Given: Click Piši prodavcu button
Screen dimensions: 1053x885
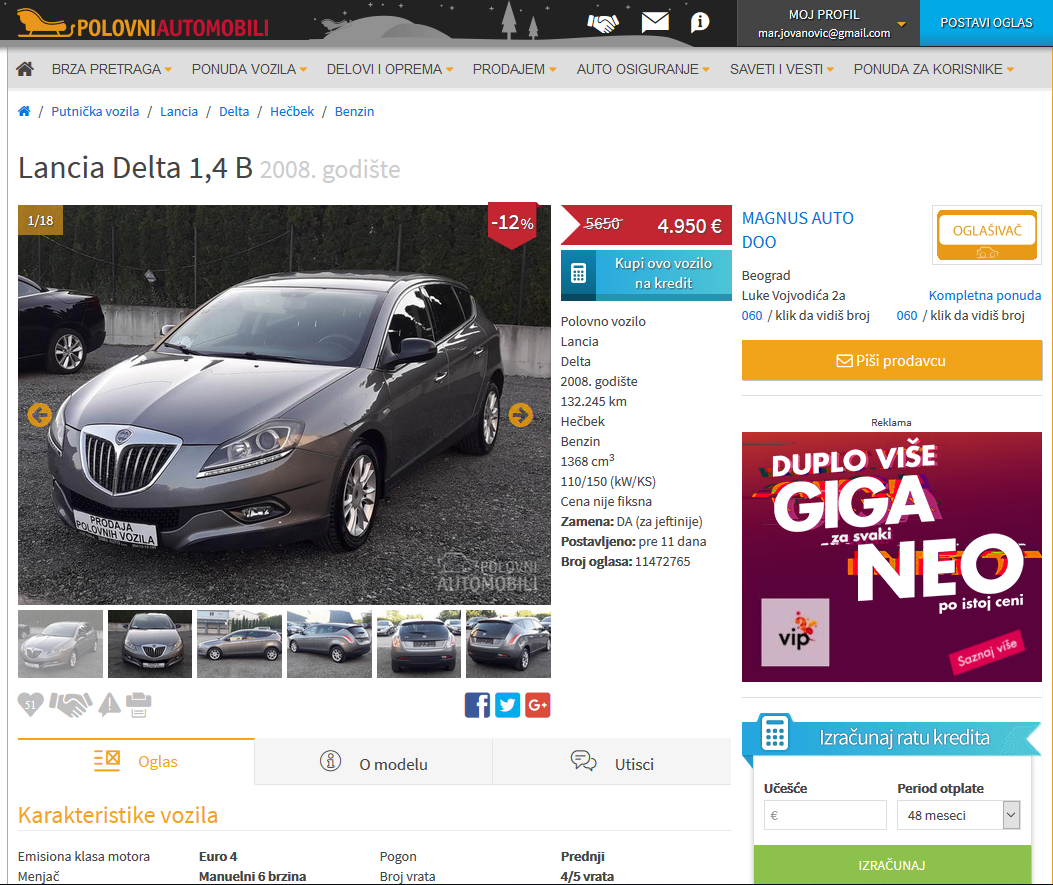Looking at the screenshot, I should pyautogui.click(x=892, y=361).
